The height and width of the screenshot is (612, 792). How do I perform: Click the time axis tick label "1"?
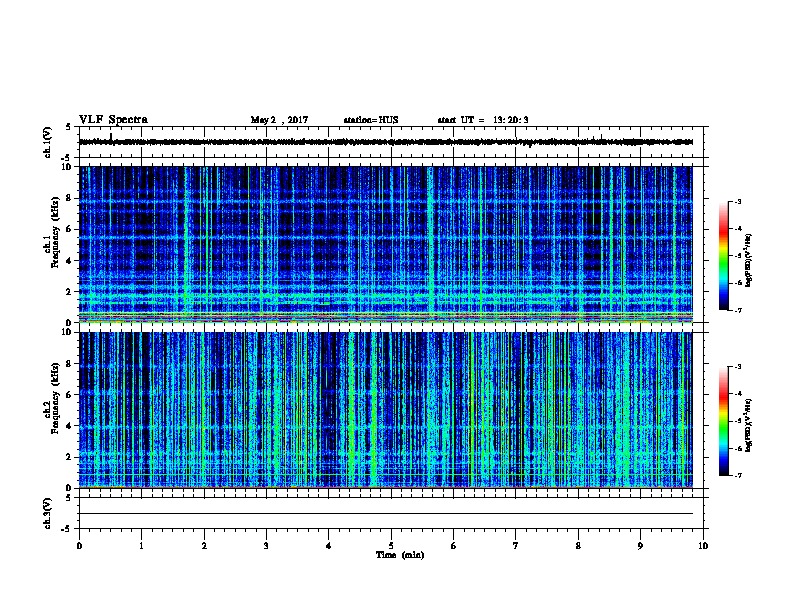141,545
